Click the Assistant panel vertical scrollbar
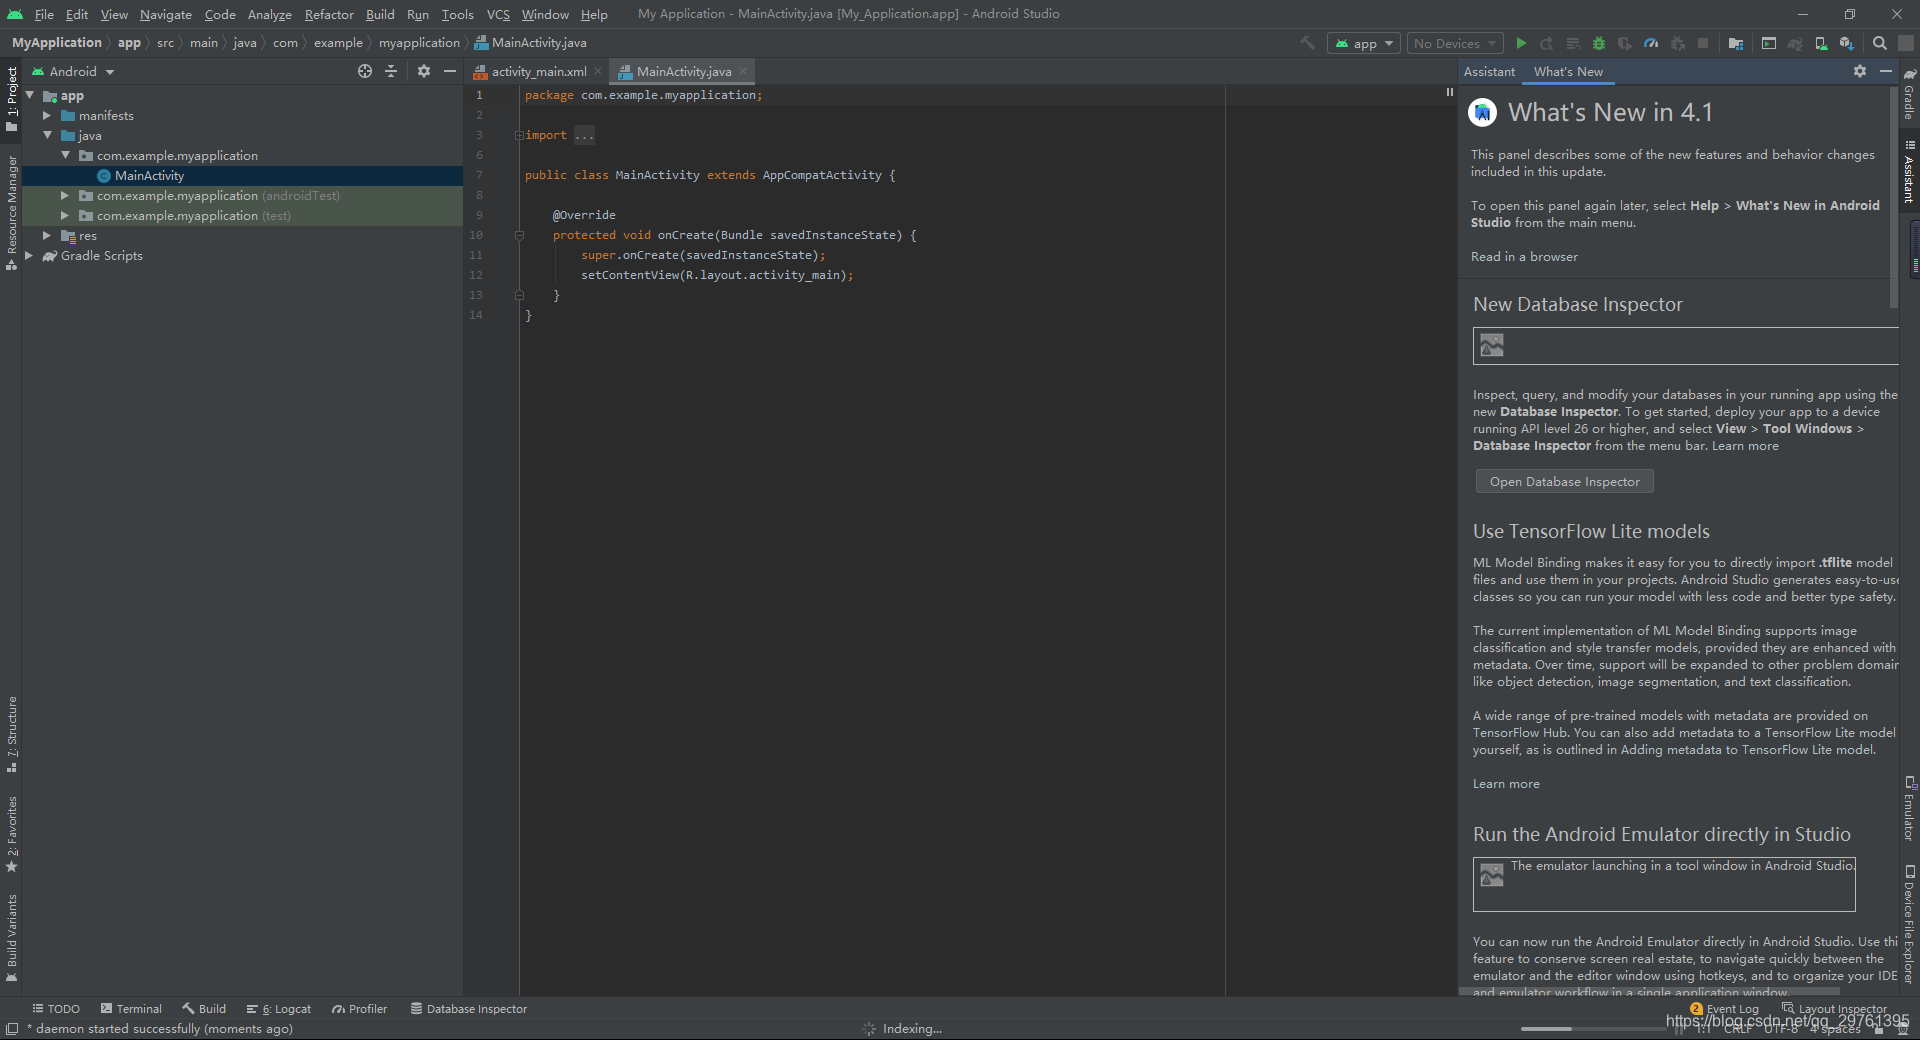This screenshot has width=1920, height=1040. click(1894, 197)
